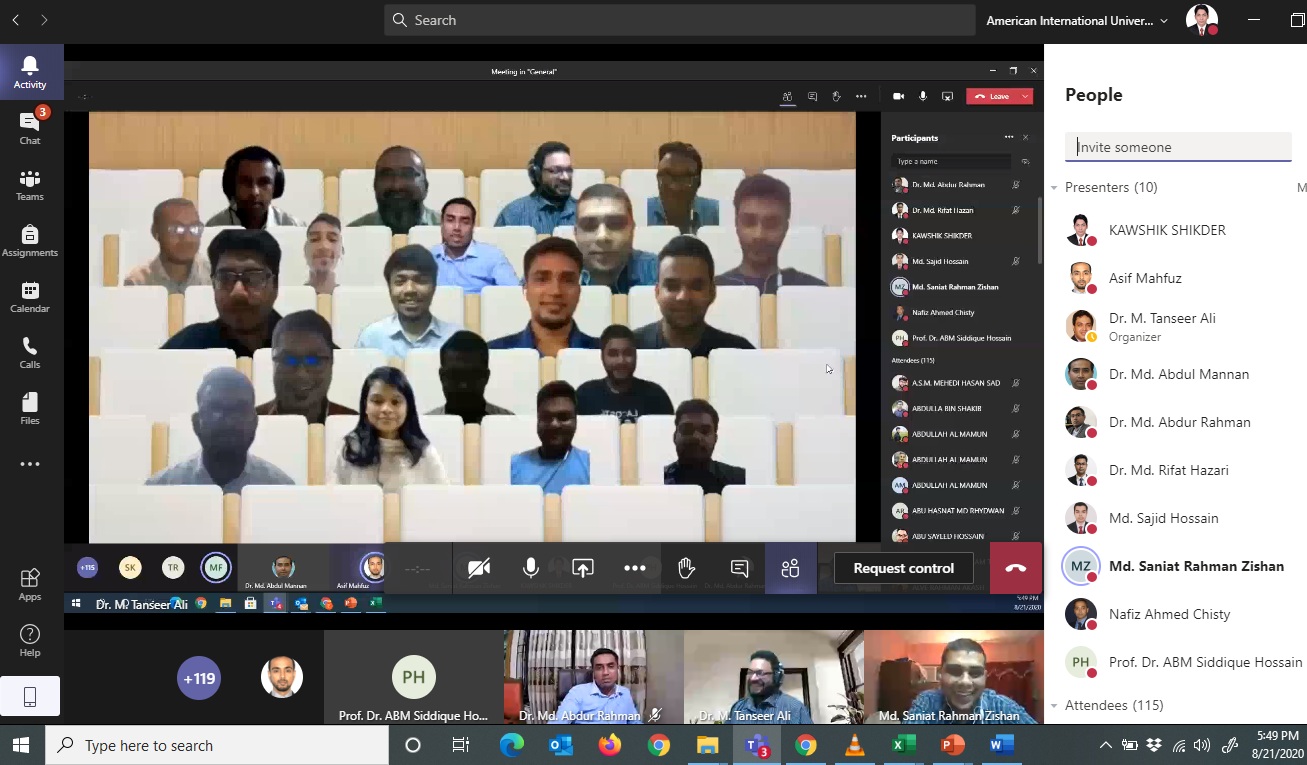
Task: Hang up the call with red button
Action: (1015, 568)
